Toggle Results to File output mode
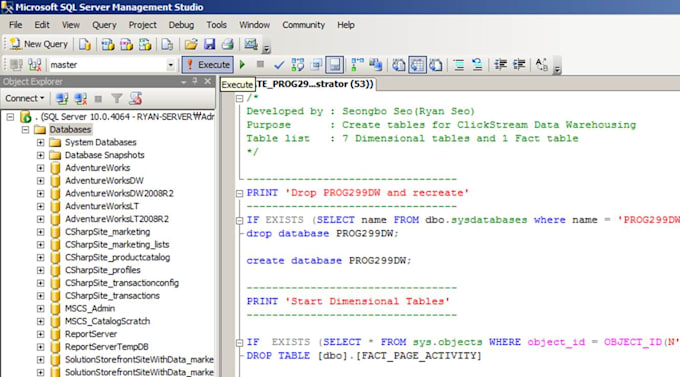Image resolution: width=680 pixels, height=377 pixels. (435, 65)
